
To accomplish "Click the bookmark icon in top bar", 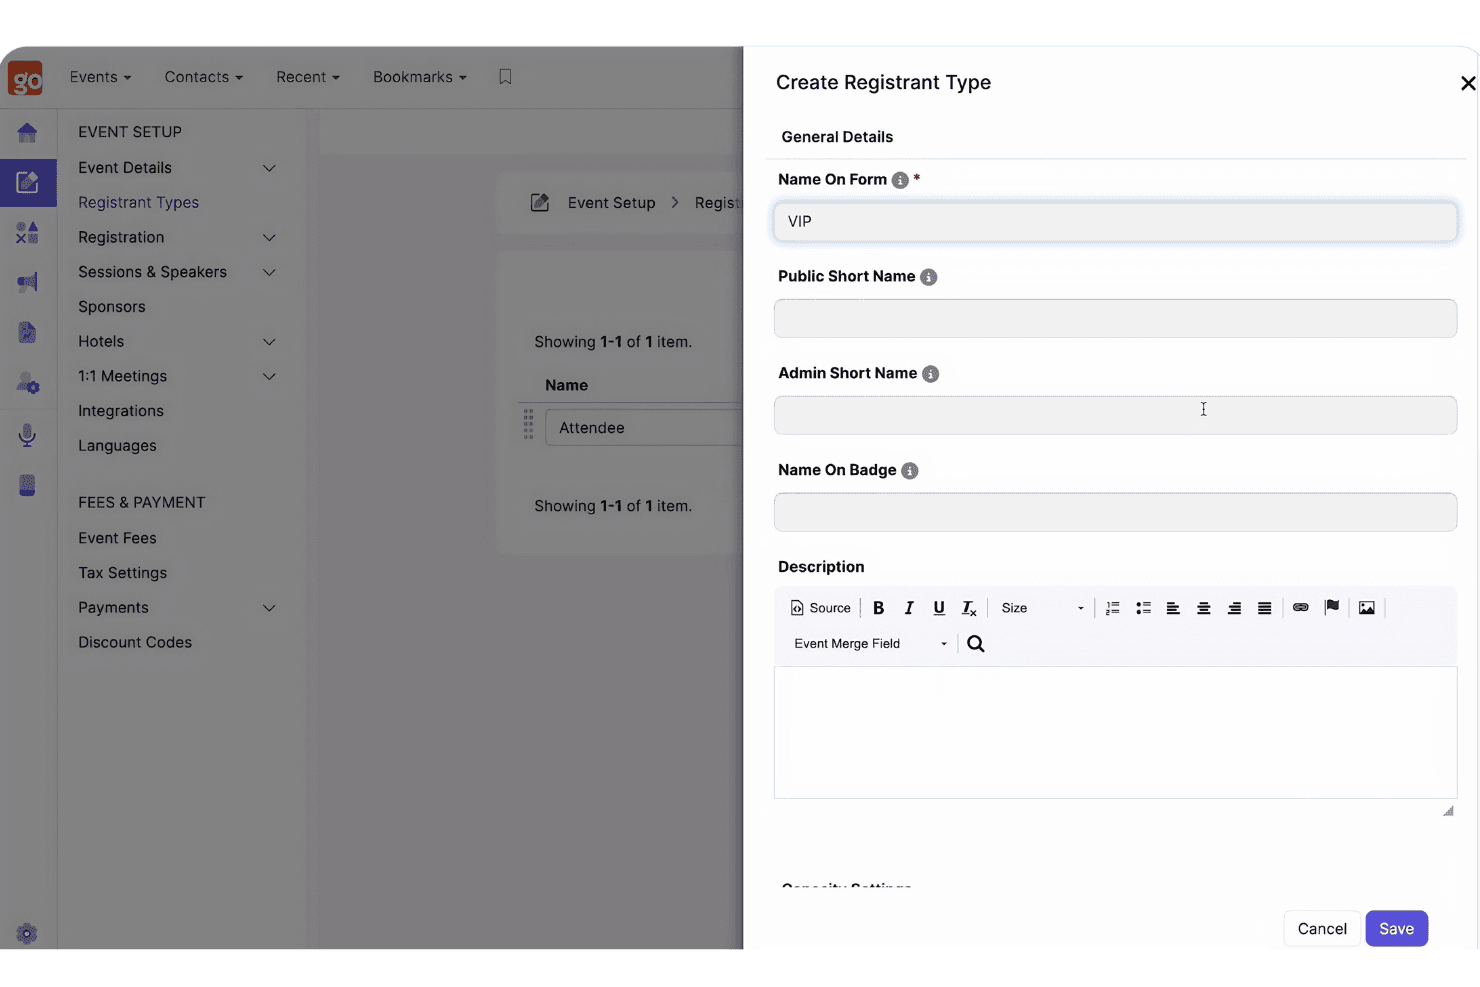I will point(505,77).
